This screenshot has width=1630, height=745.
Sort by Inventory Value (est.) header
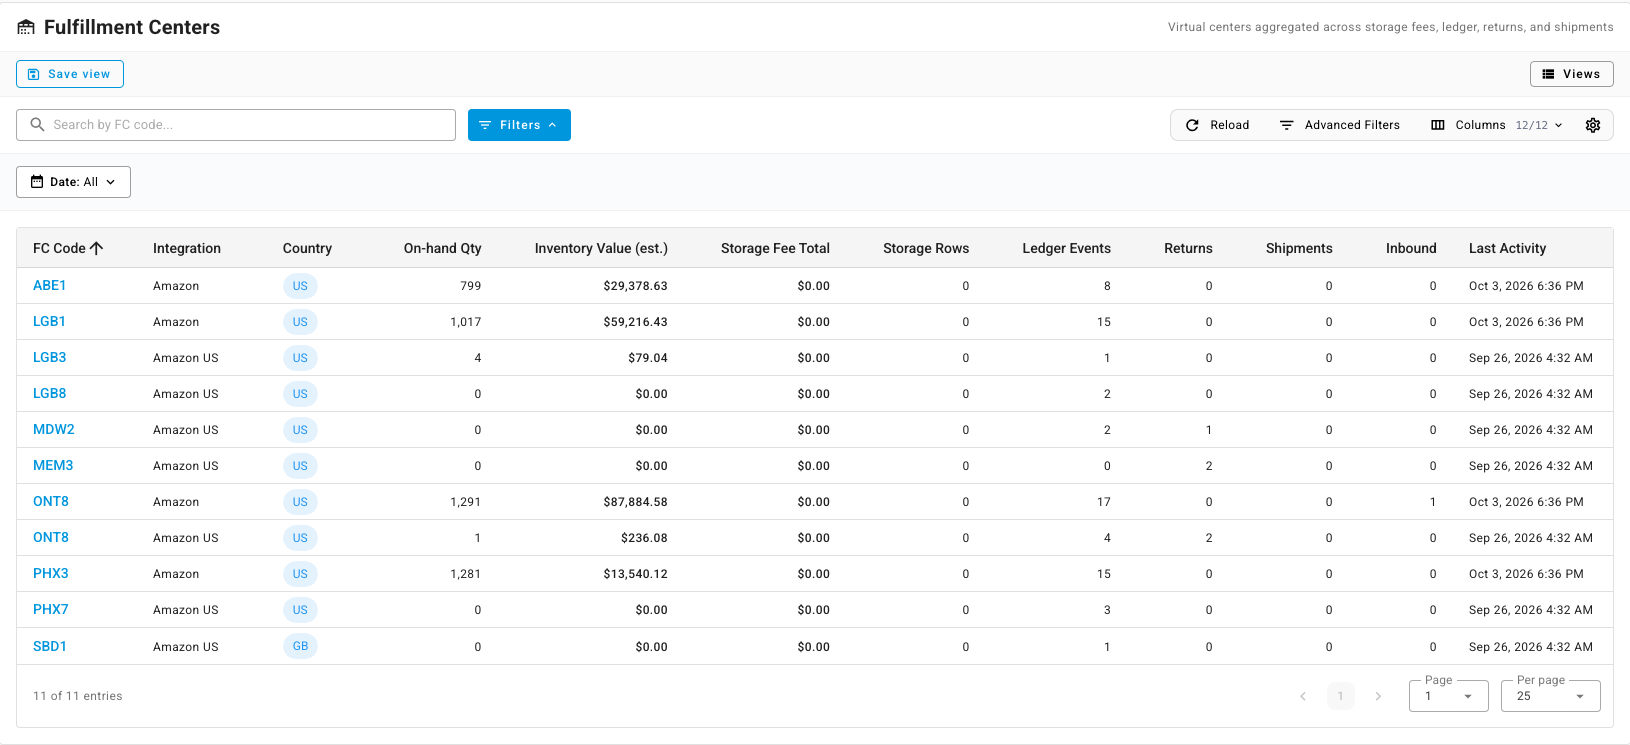pyautogui.click(x=601, y=248)
